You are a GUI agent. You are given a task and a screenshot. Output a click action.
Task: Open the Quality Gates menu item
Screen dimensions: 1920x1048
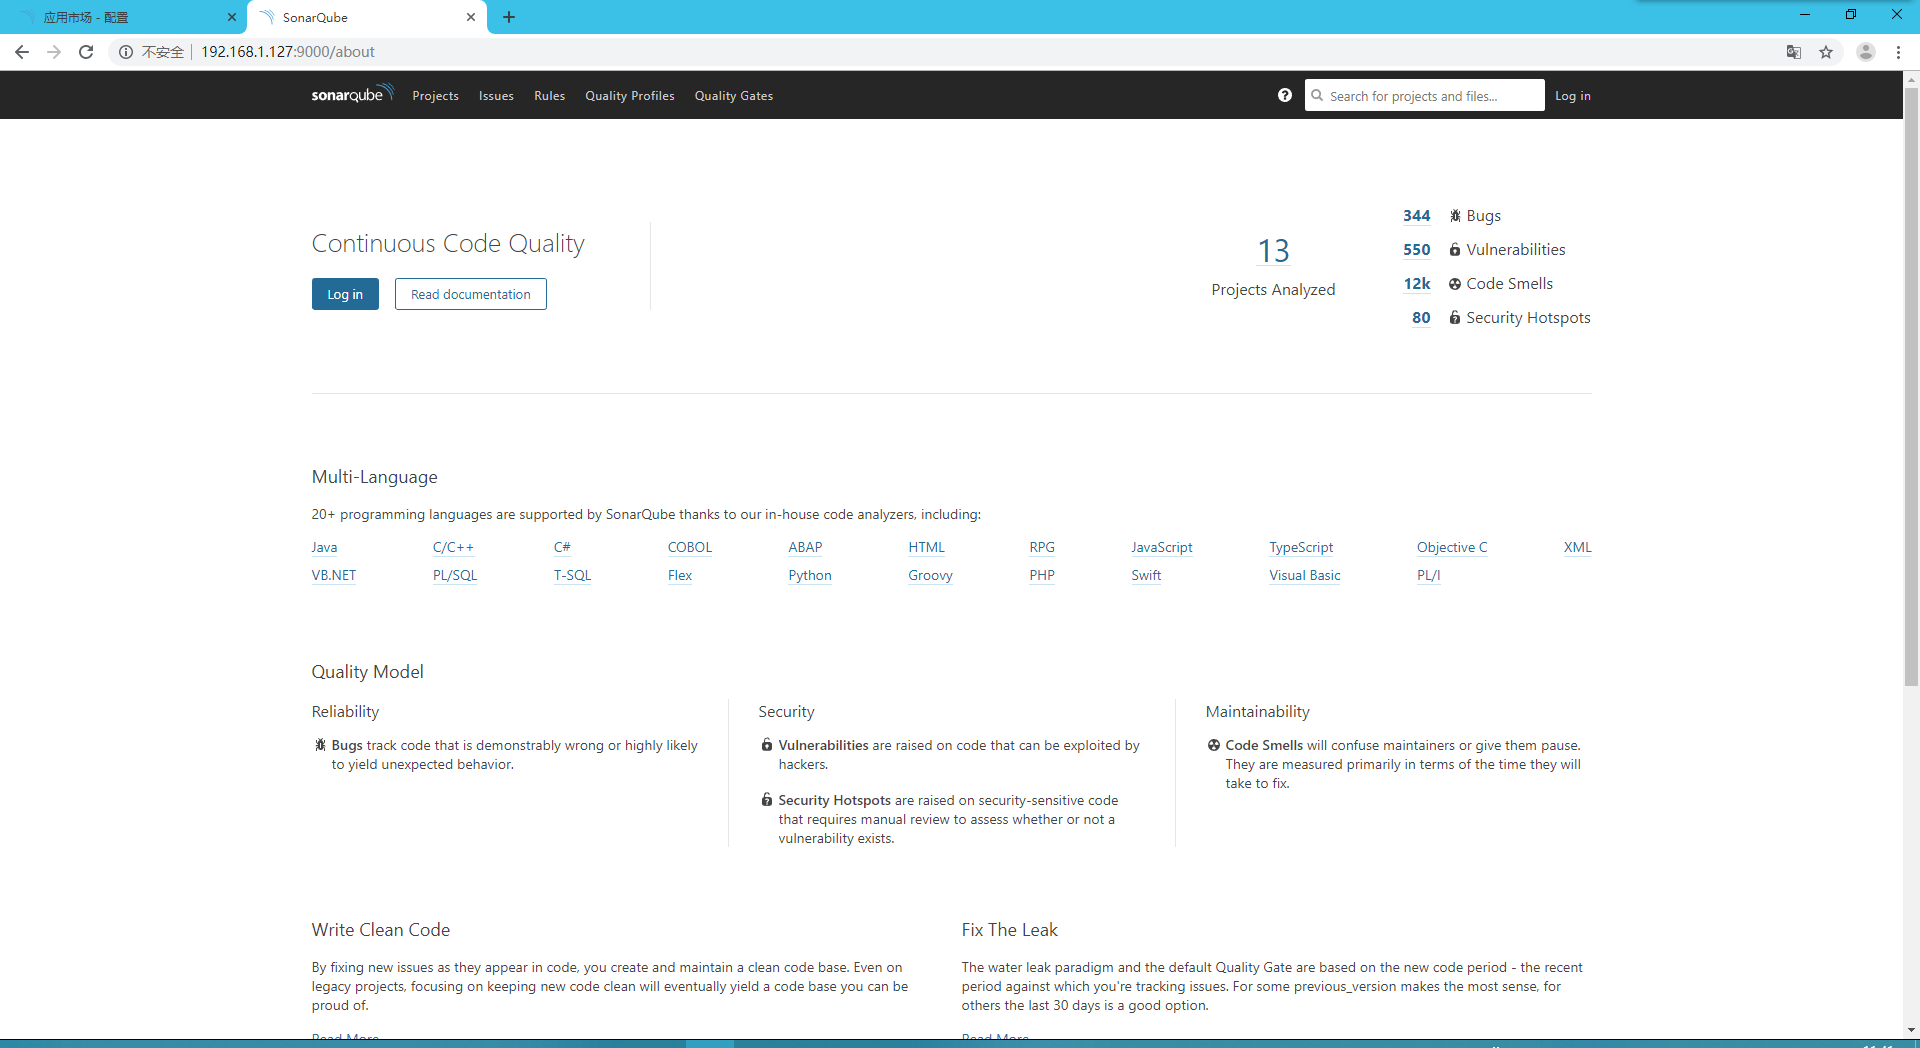point(733,95)
